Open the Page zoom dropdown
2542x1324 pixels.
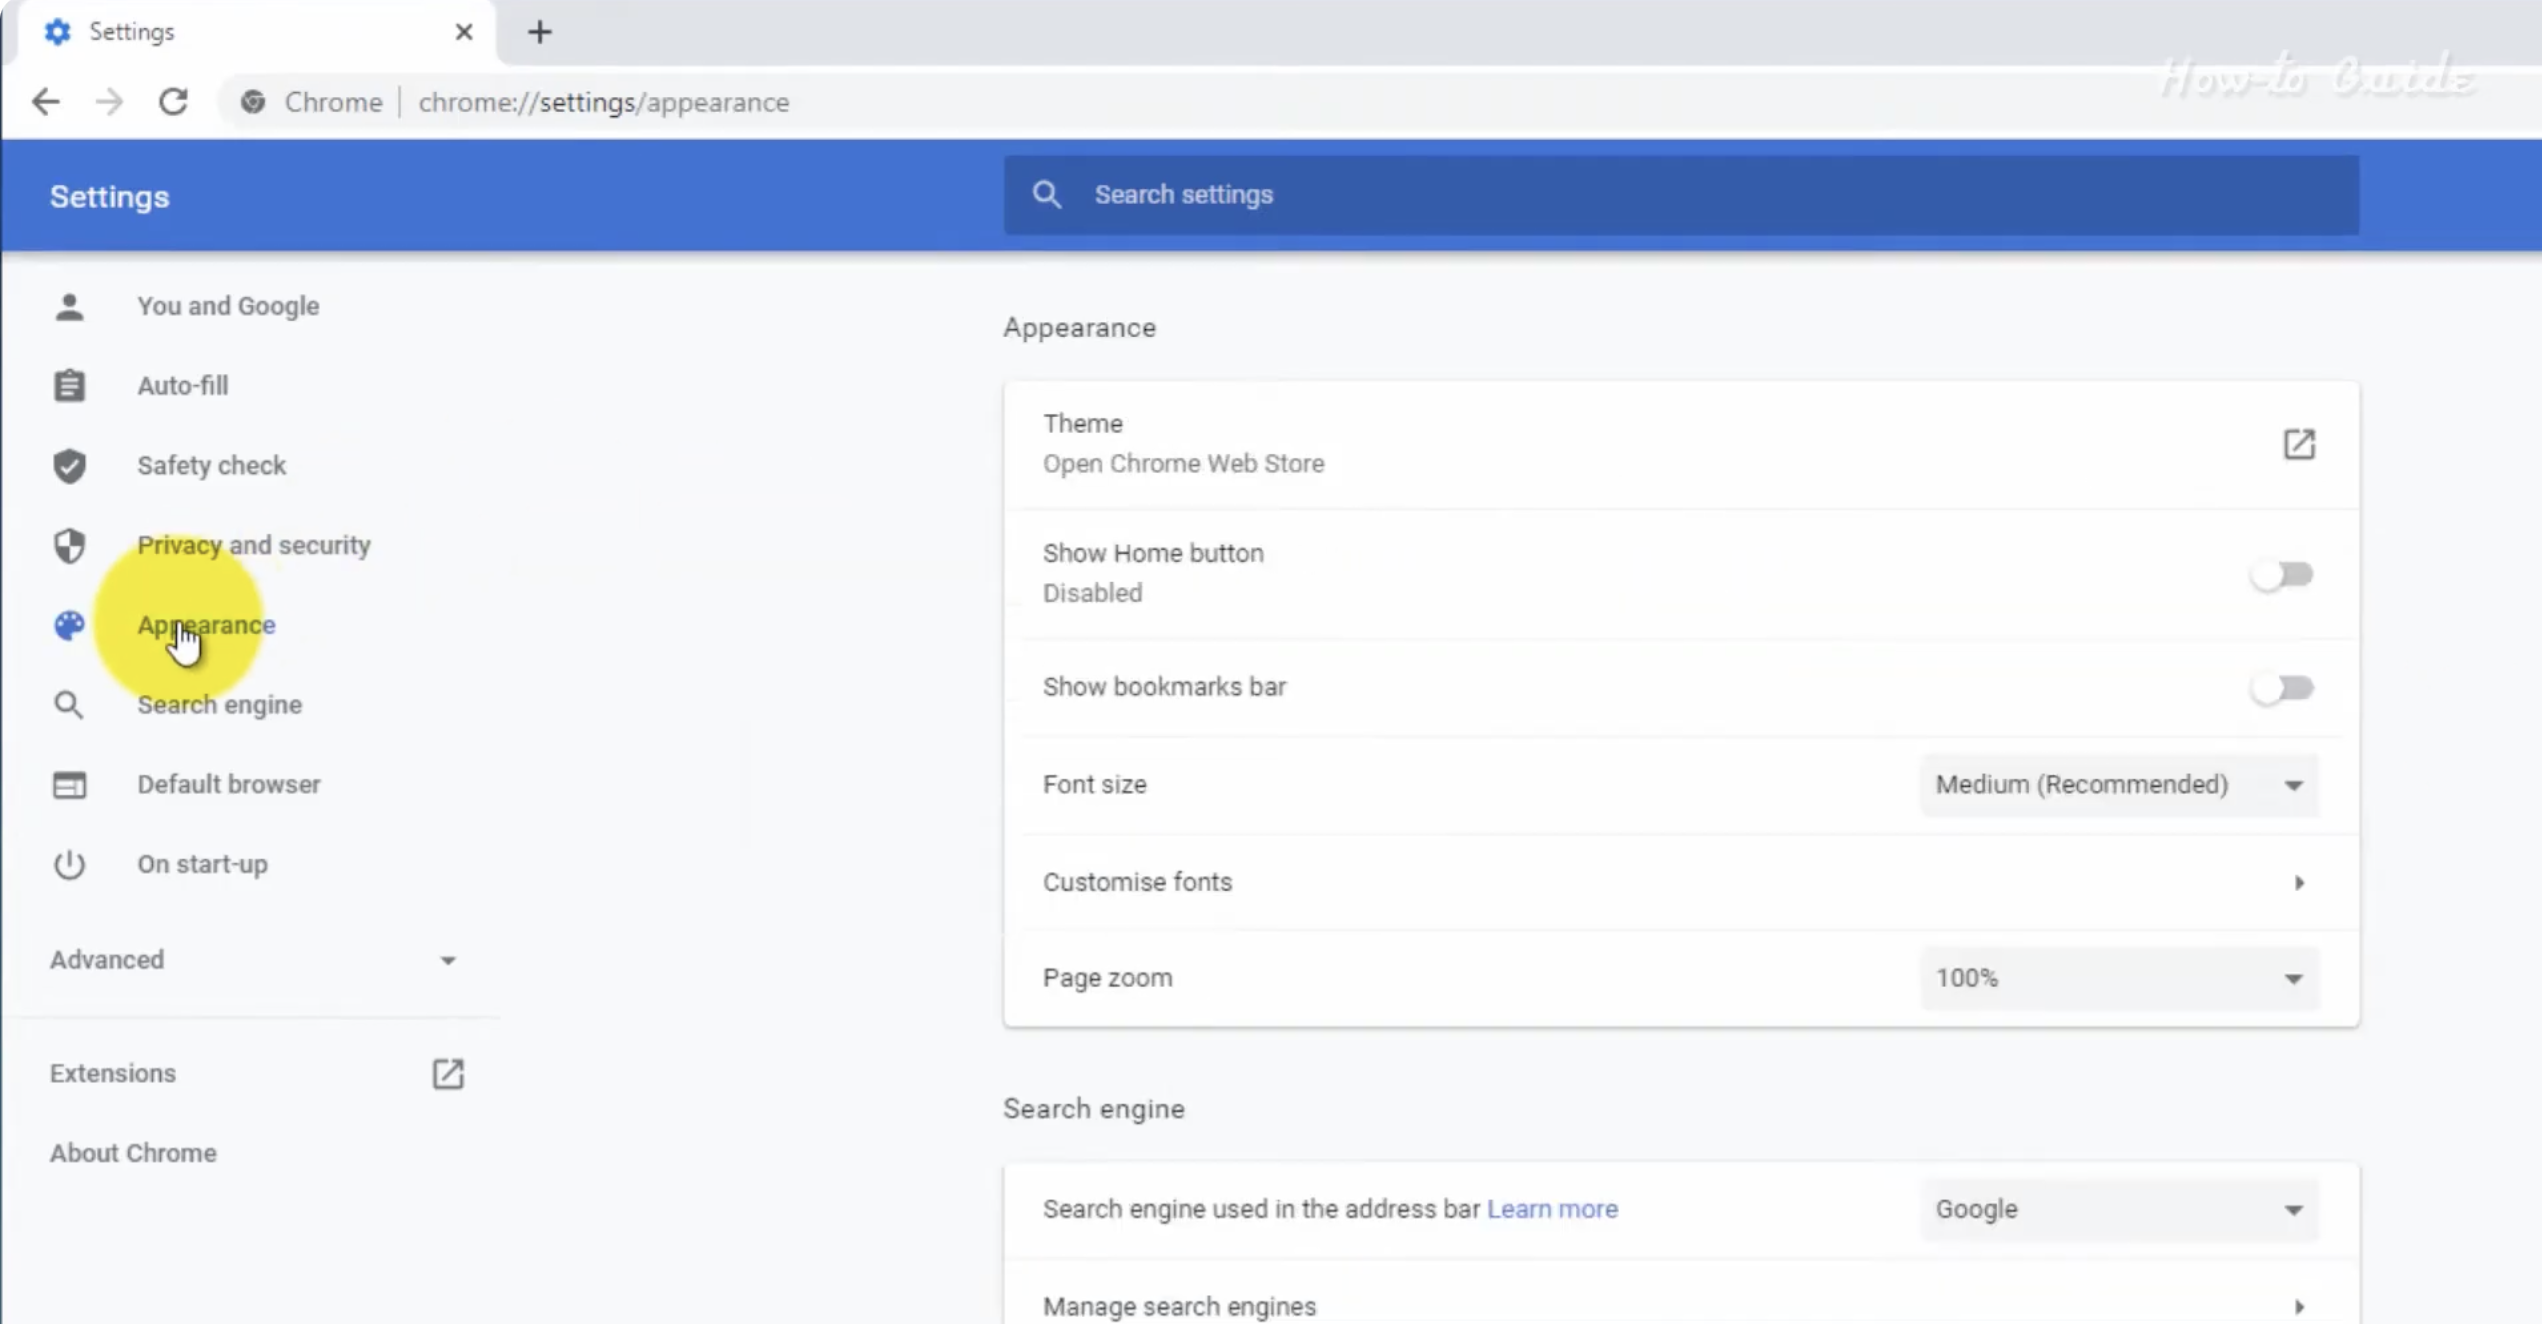[x=2117, y=978]
